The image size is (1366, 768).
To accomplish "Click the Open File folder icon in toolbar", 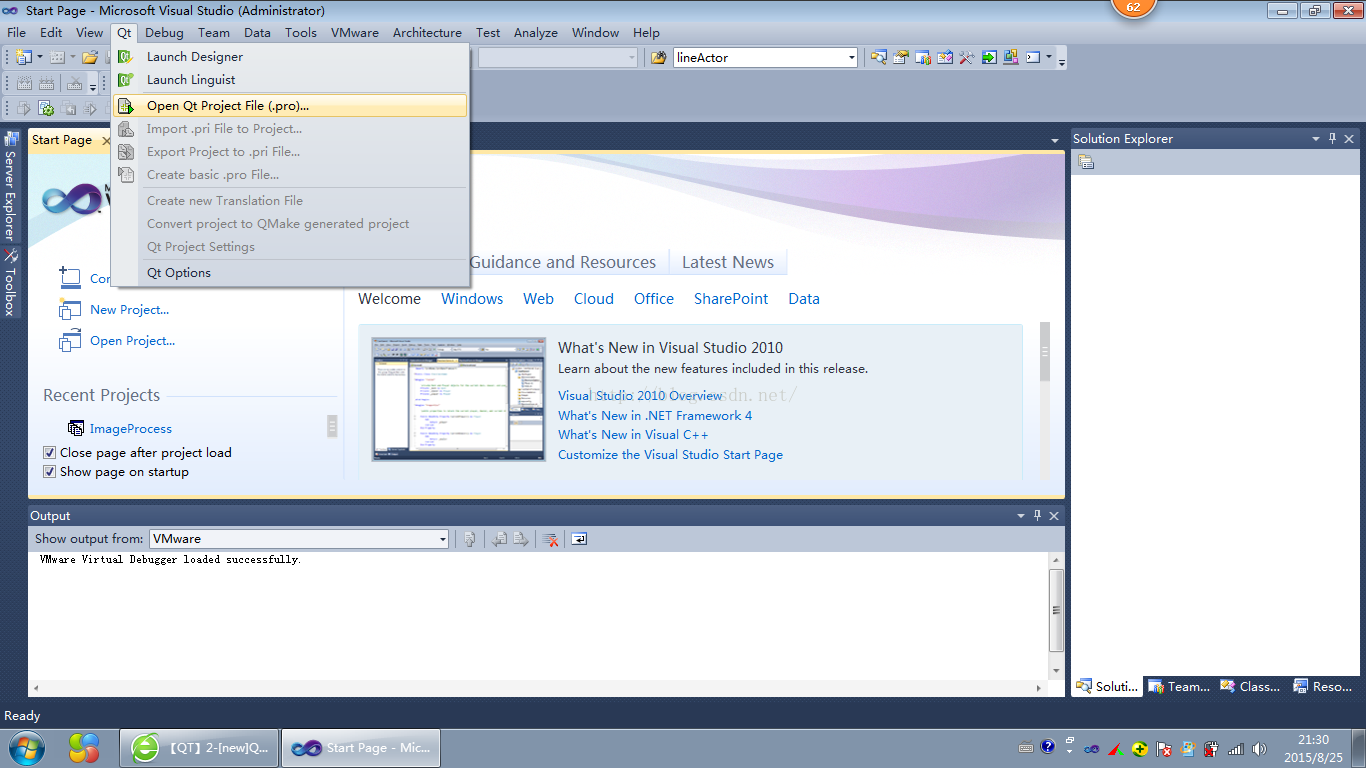I will tap(90, 57).
